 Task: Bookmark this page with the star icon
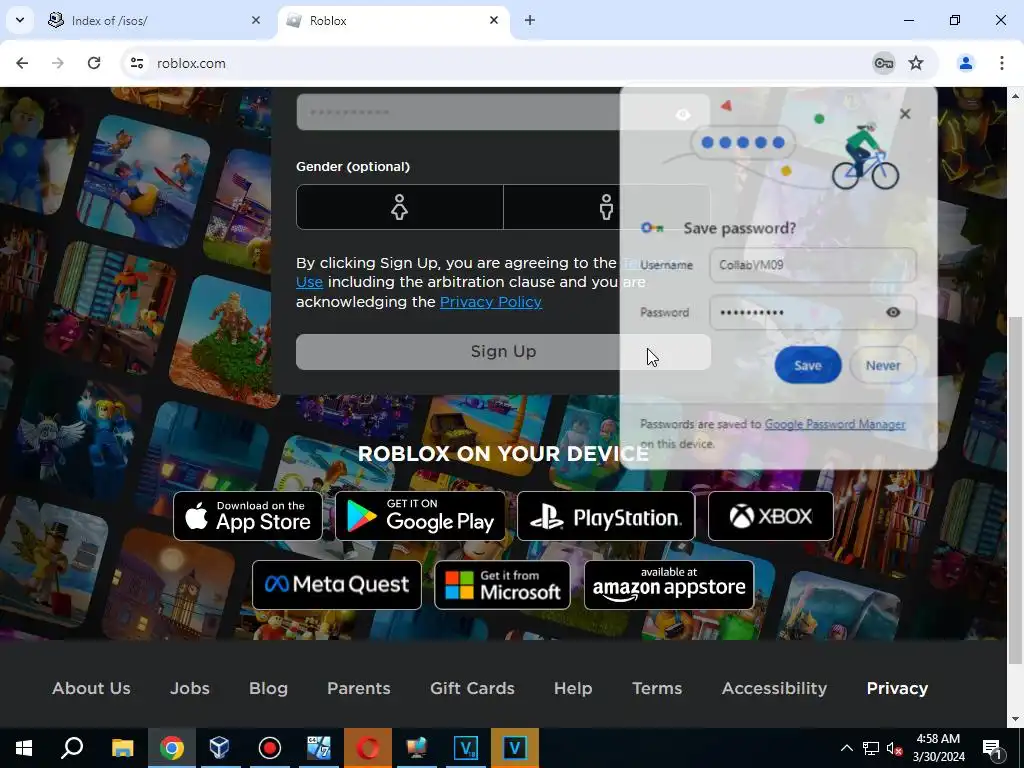tap(916, 63)
